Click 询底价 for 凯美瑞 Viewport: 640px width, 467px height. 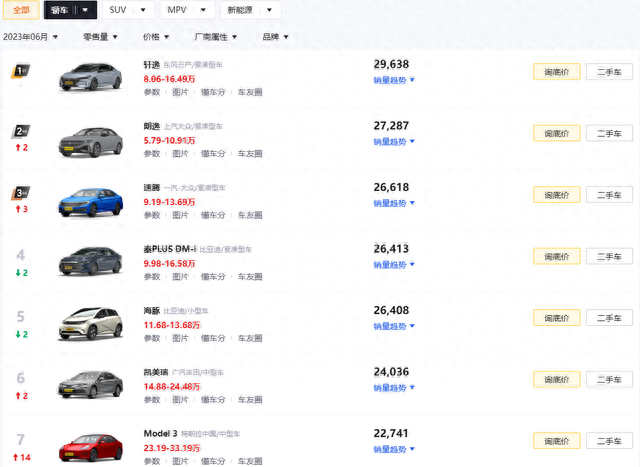coord(556,379)
